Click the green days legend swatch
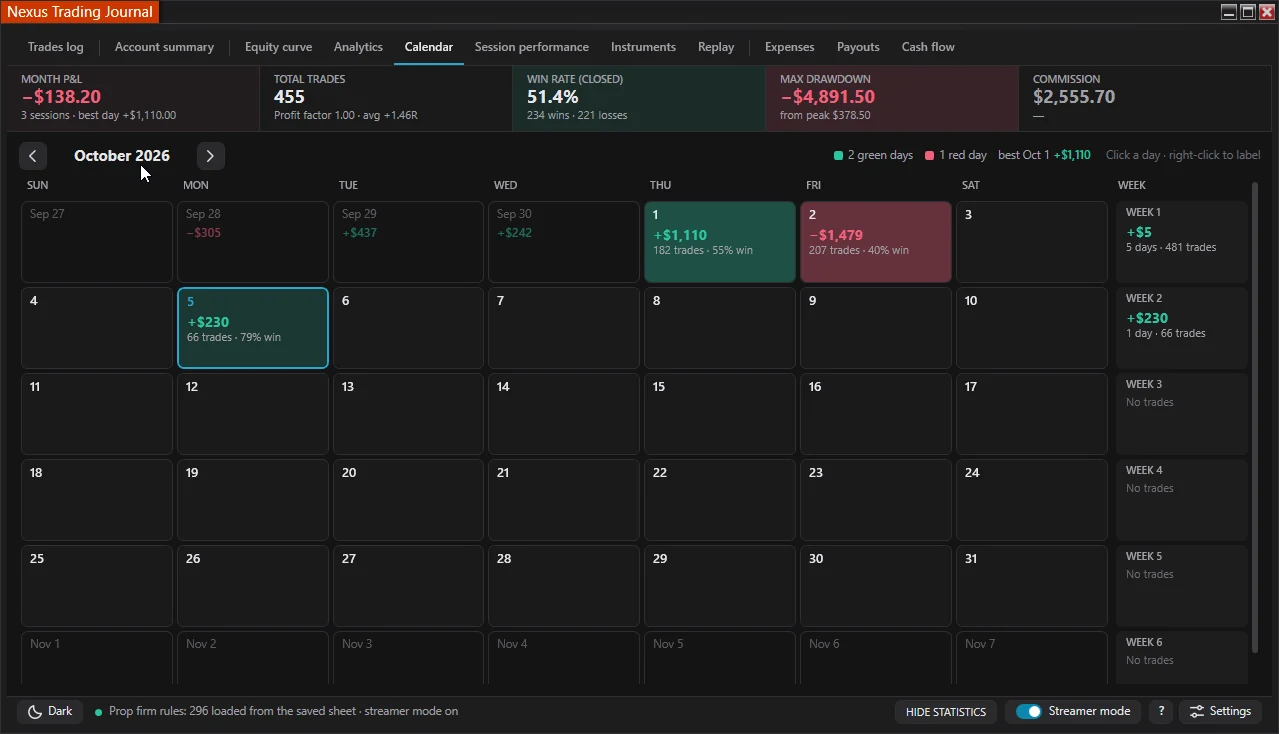This screenshot has width=1279, height=734. (838, 156)
